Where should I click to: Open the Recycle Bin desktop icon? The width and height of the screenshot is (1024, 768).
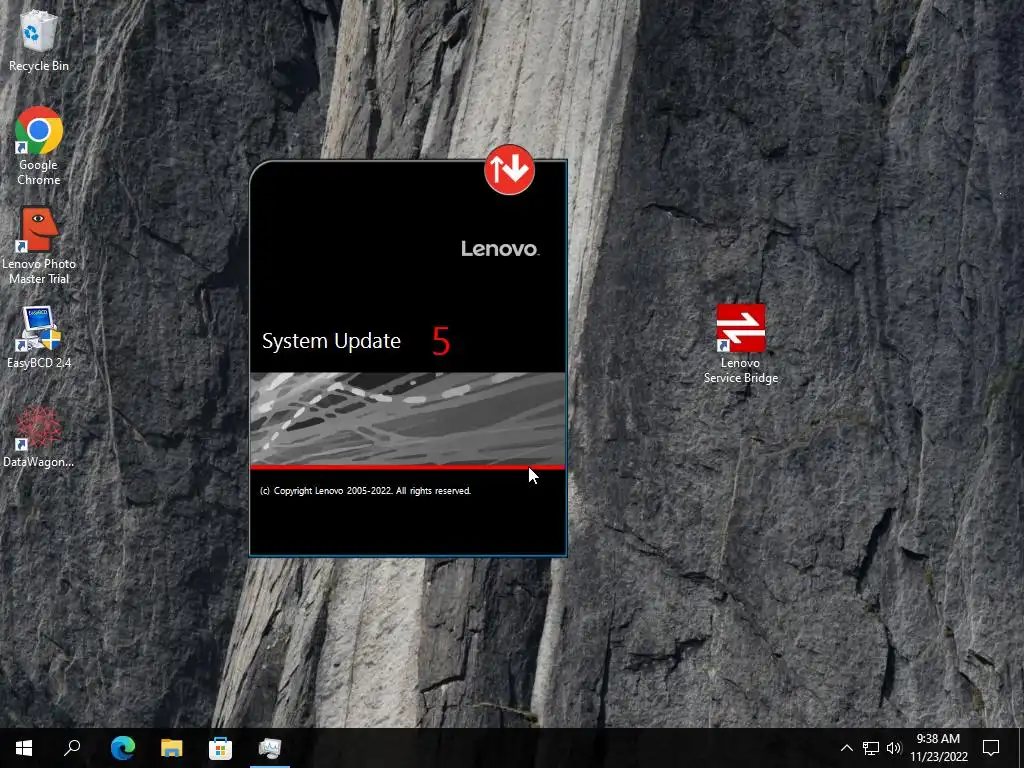pyautogui.click(x=39, y=40)
